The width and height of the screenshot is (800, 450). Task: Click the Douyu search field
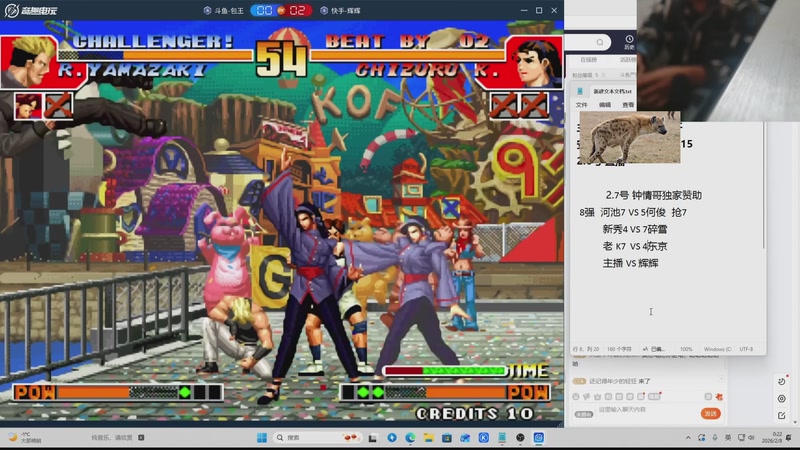587,42
